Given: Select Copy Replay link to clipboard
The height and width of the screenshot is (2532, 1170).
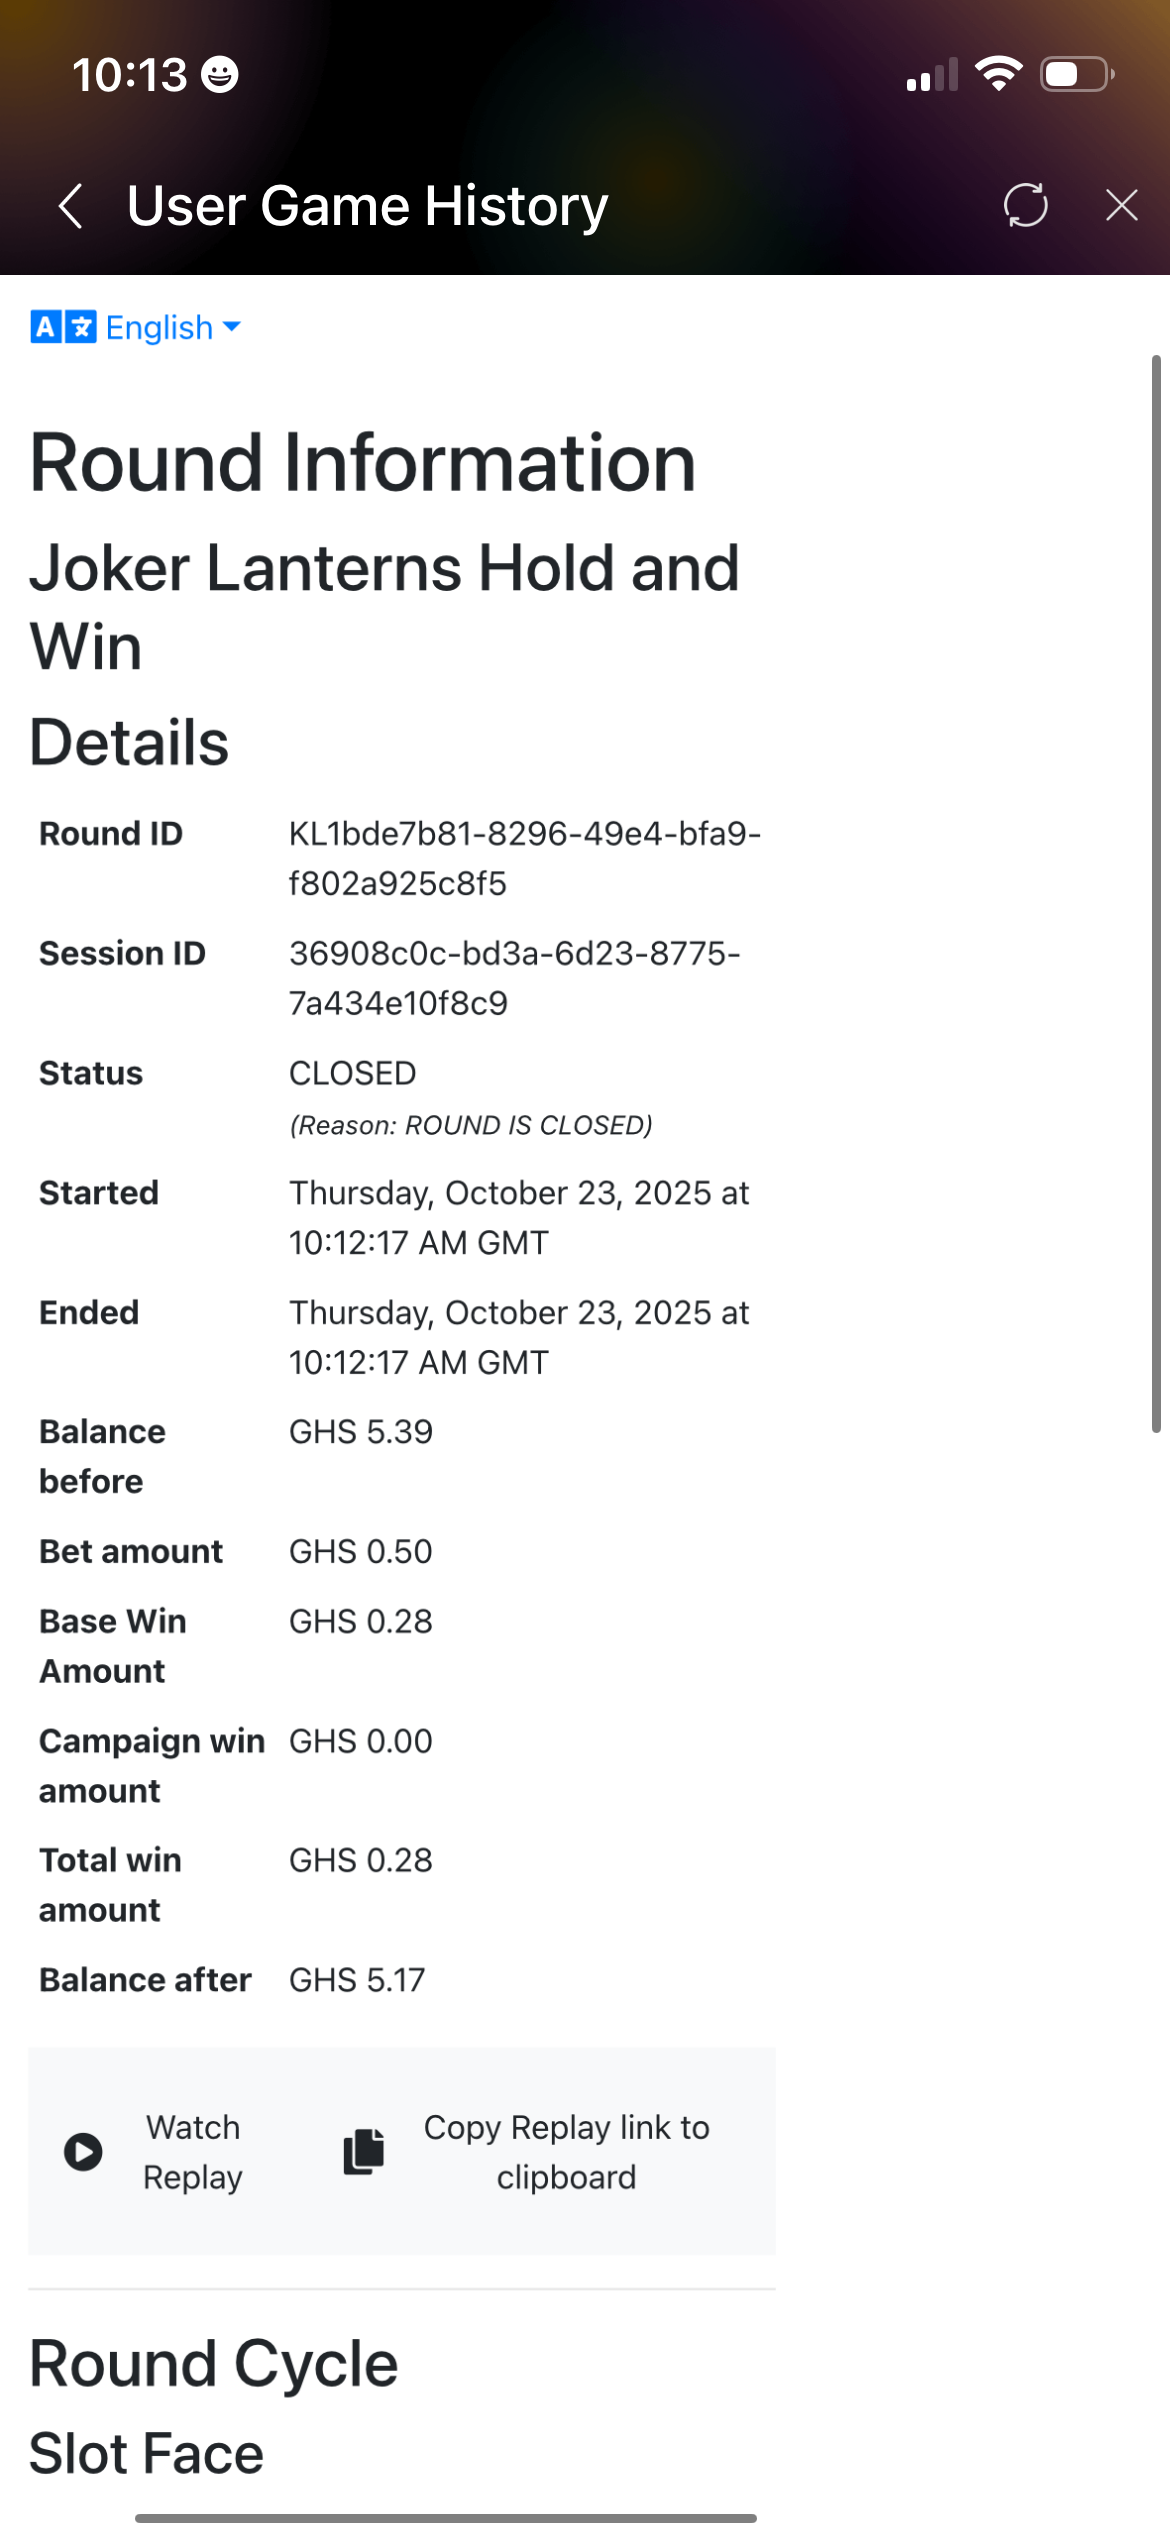Looking at the screenshot, I should [x=566, y=2152].
